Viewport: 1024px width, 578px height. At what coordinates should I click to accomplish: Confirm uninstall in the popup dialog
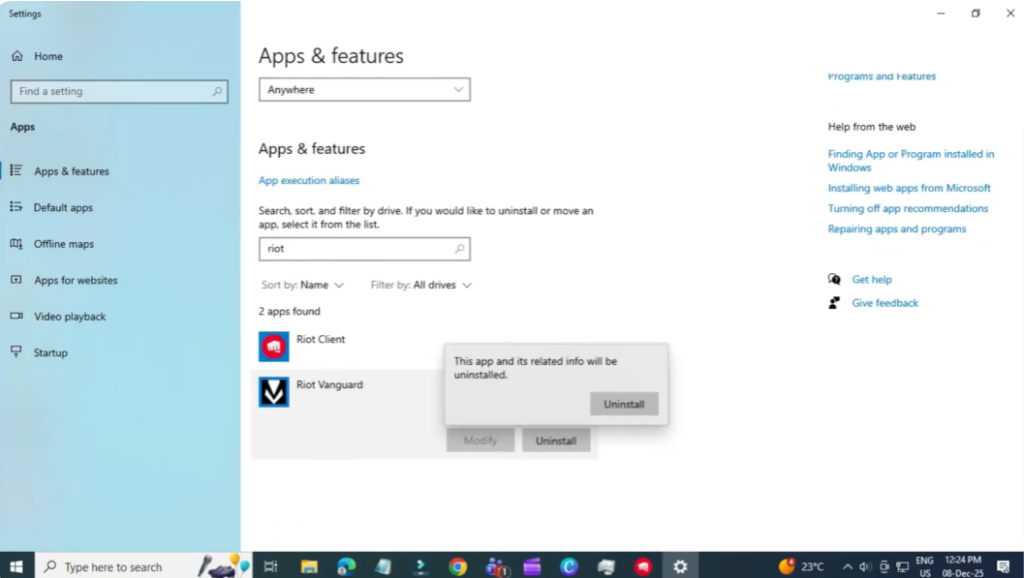click(x=623, y=403)
